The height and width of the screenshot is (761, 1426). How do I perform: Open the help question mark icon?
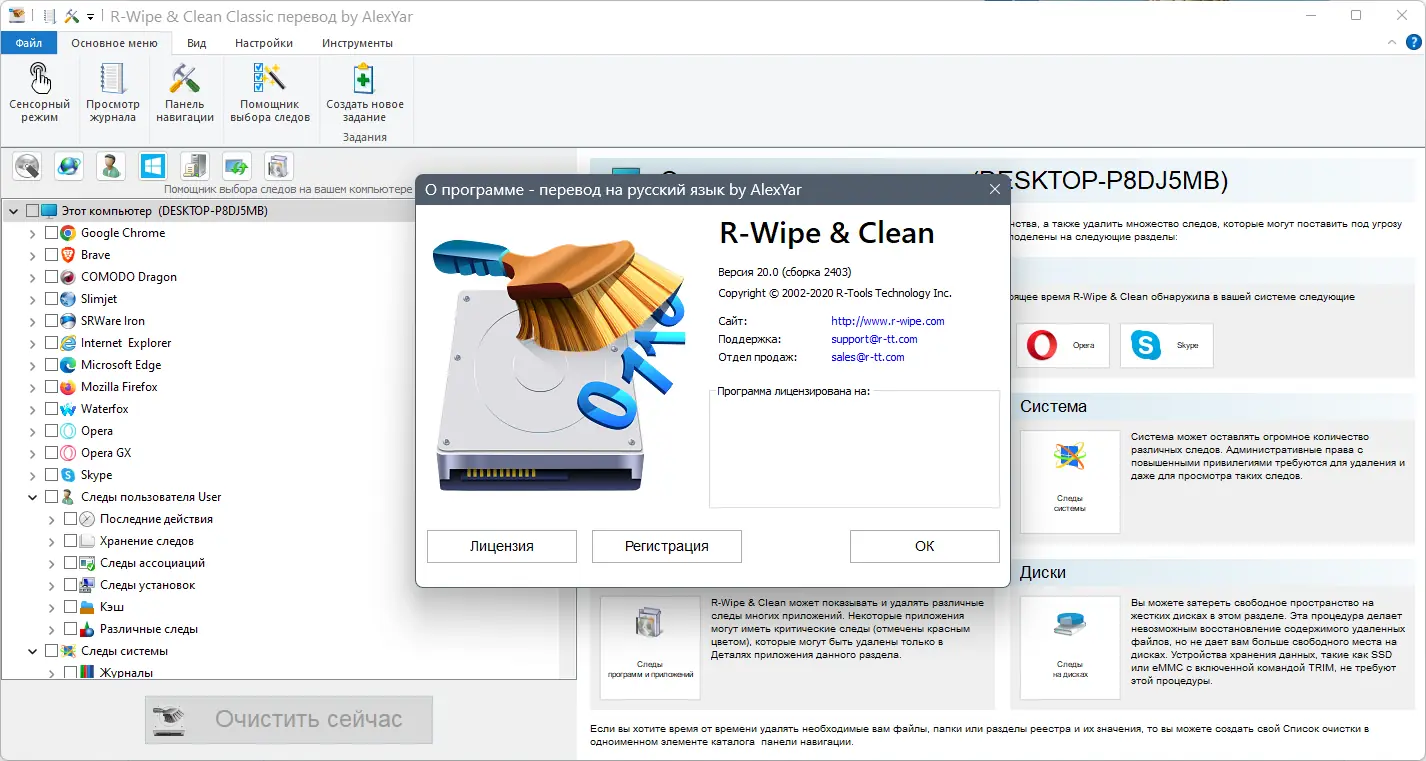[x=1415, y=42]
